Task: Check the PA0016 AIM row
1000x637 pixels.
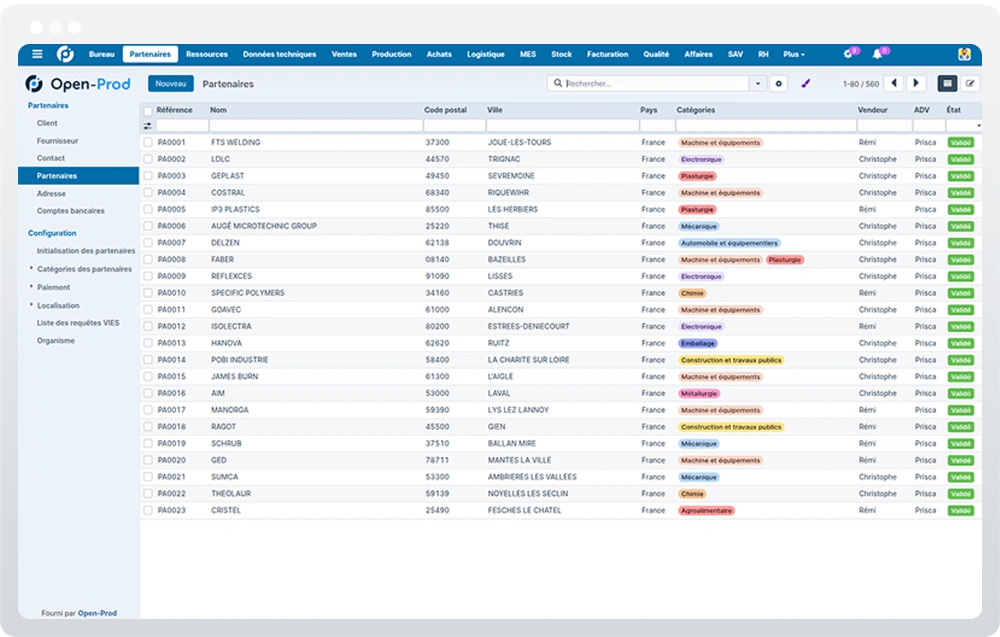Action: pyautogui.click(x=148, y=393)
